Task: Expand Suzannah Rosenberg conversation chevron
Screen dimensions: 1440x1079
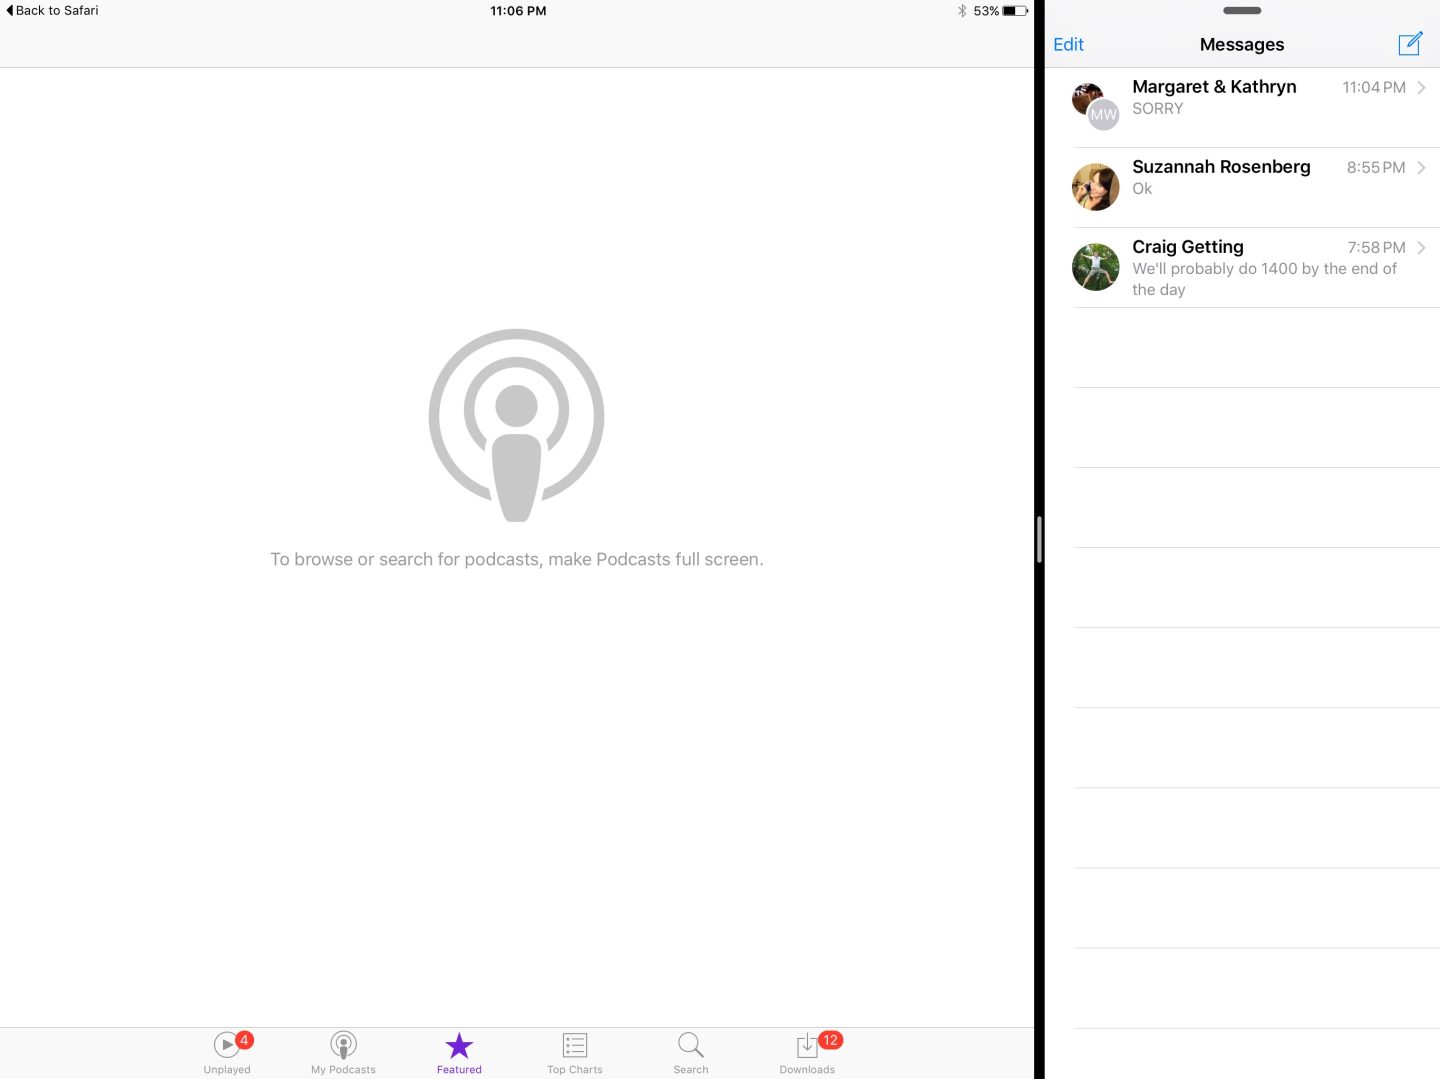Action: coord(1421,168)
